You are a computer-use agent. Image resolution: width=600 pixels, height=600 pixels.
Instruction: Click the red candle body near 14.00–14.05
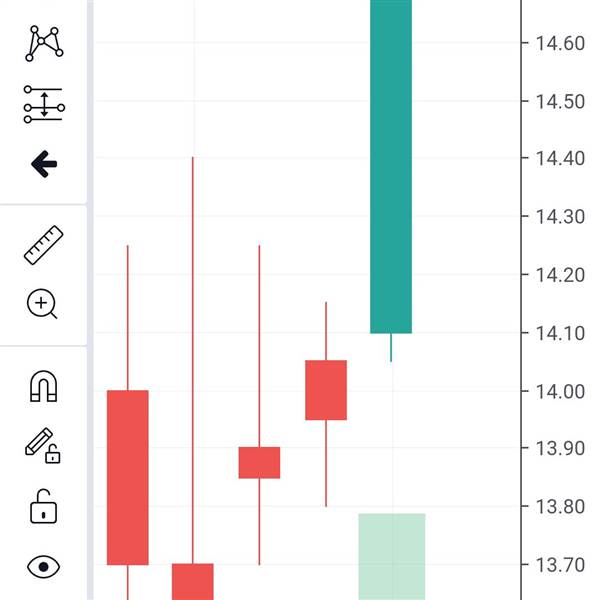(x=326, y=390)
